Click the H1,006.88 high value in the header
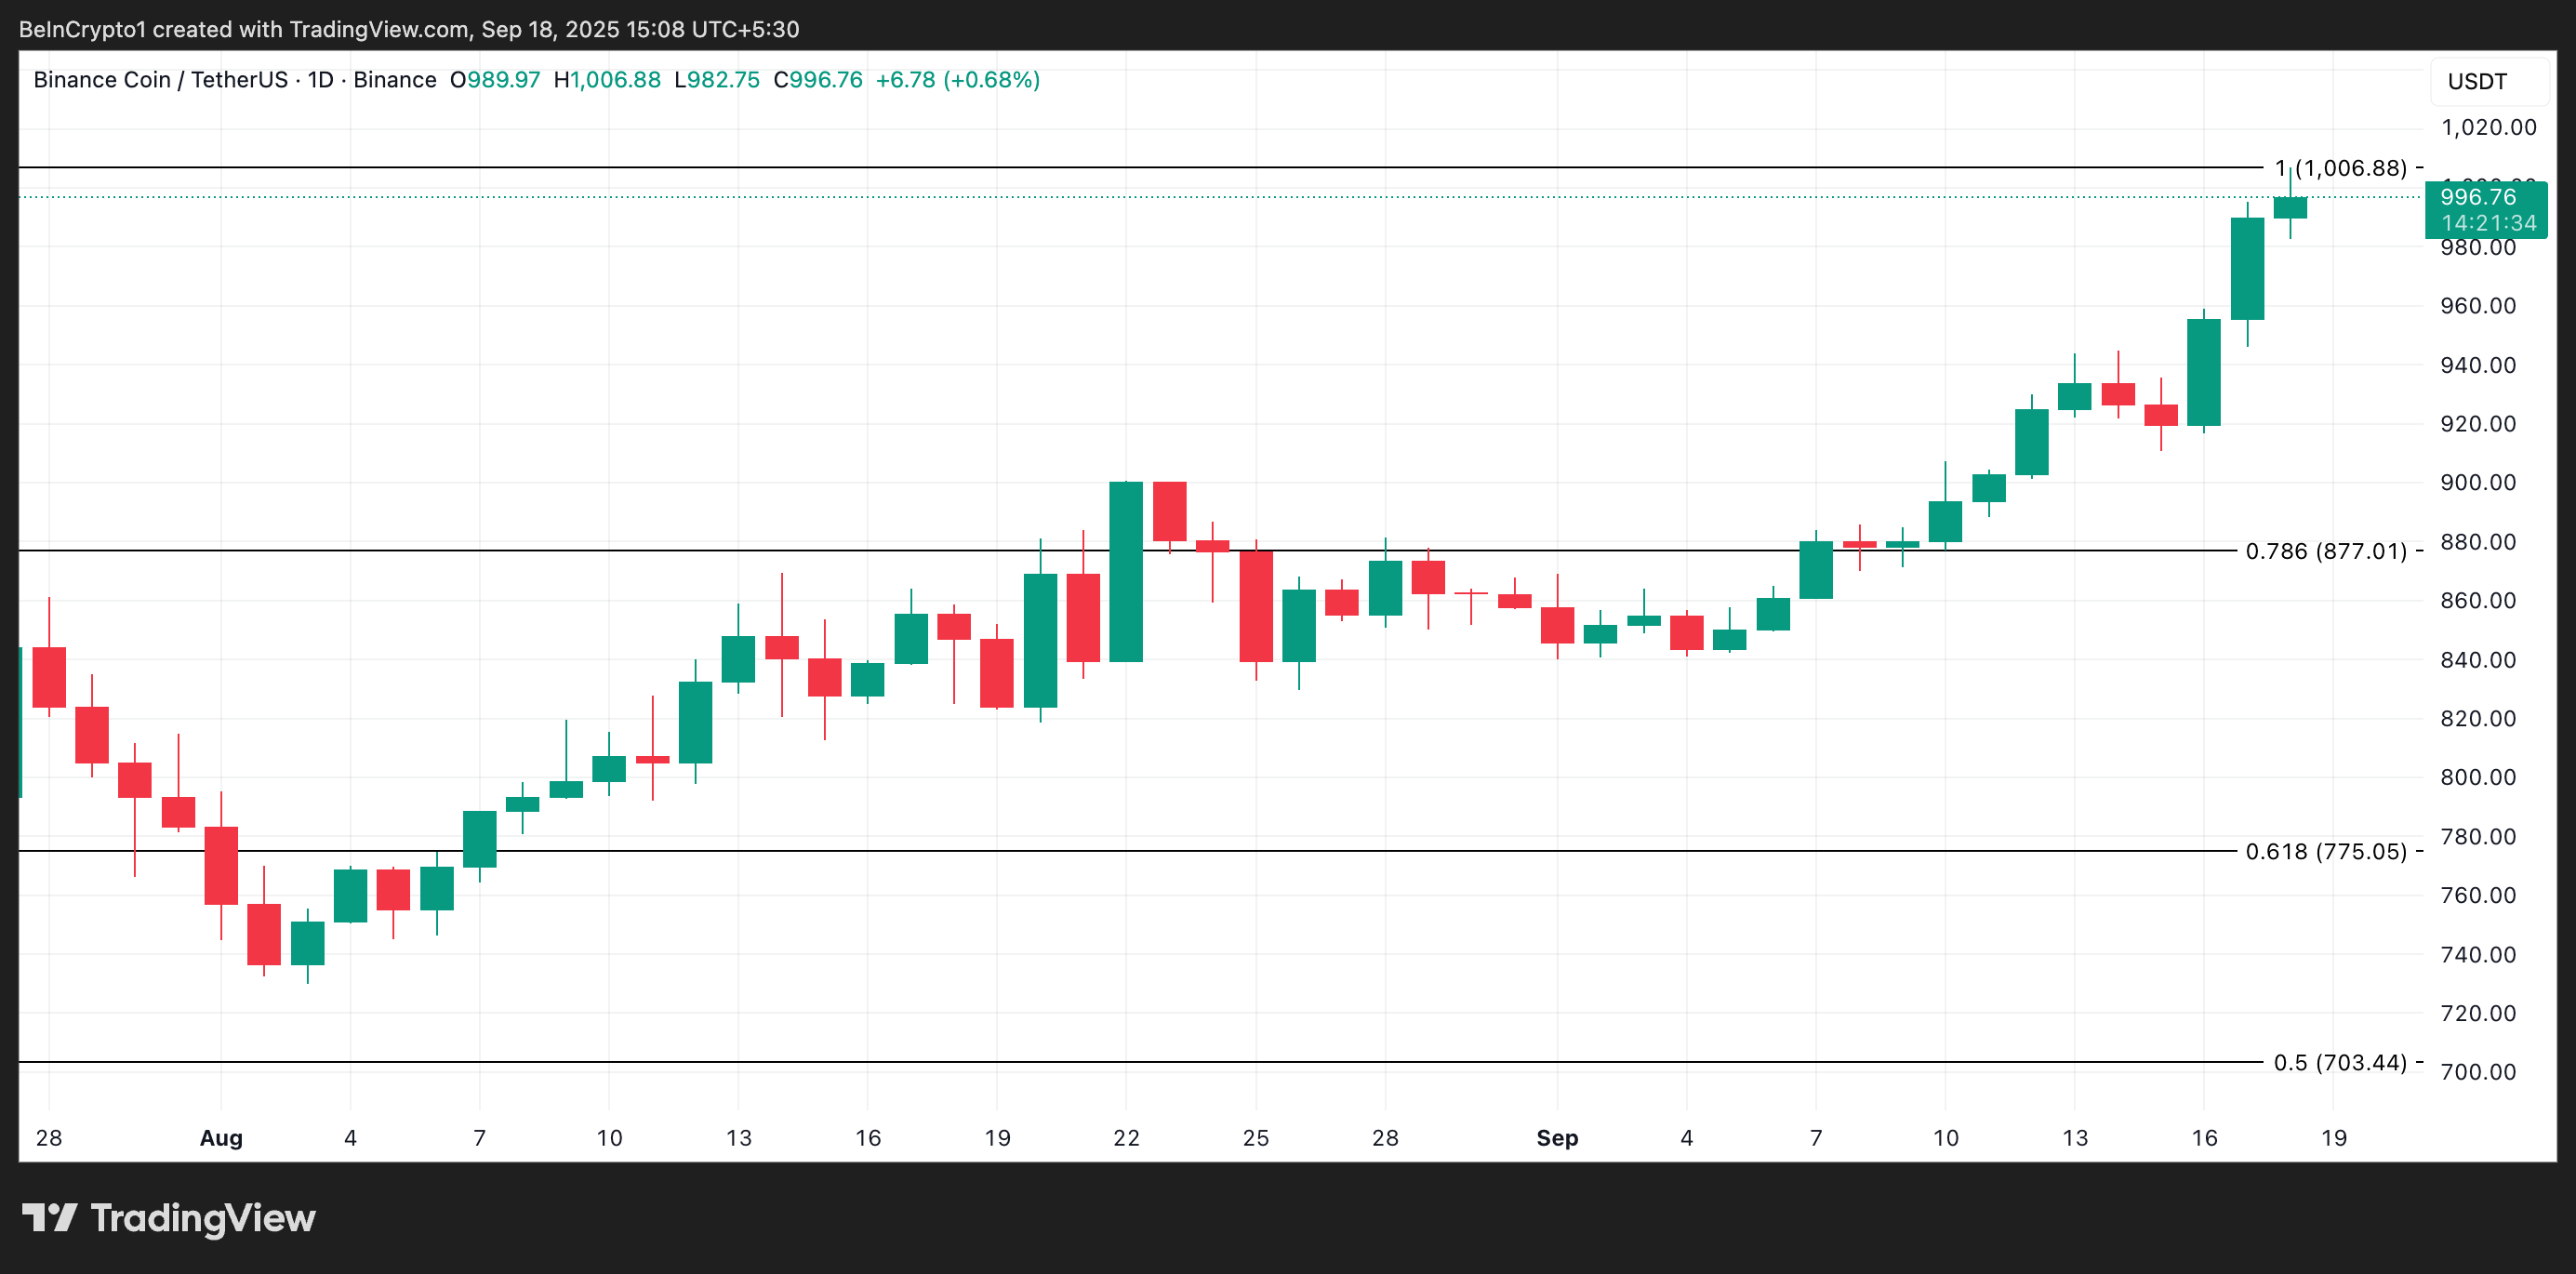 pos(607,80)
